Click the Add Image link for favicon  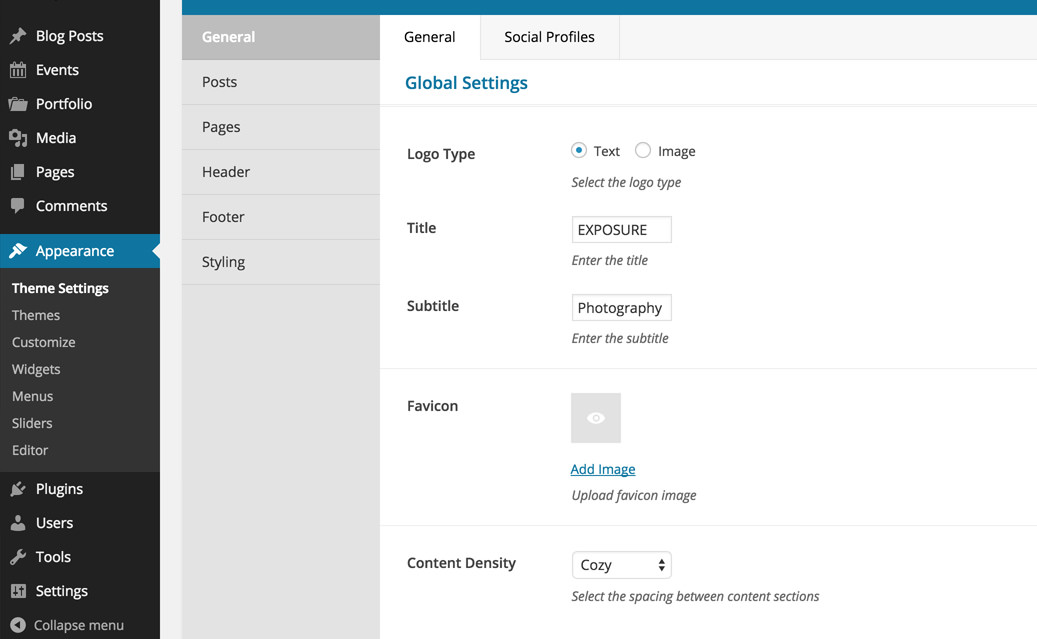point(602,469)
